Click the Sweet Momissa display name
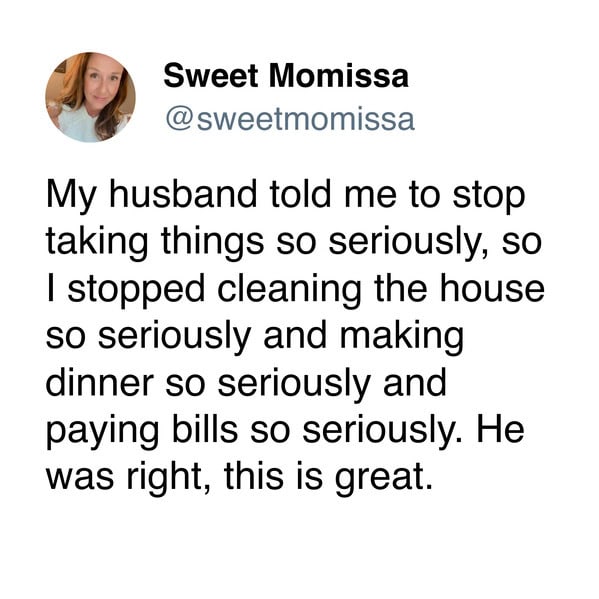The width and height of the screenshot is (599, 599). [286, 76]
